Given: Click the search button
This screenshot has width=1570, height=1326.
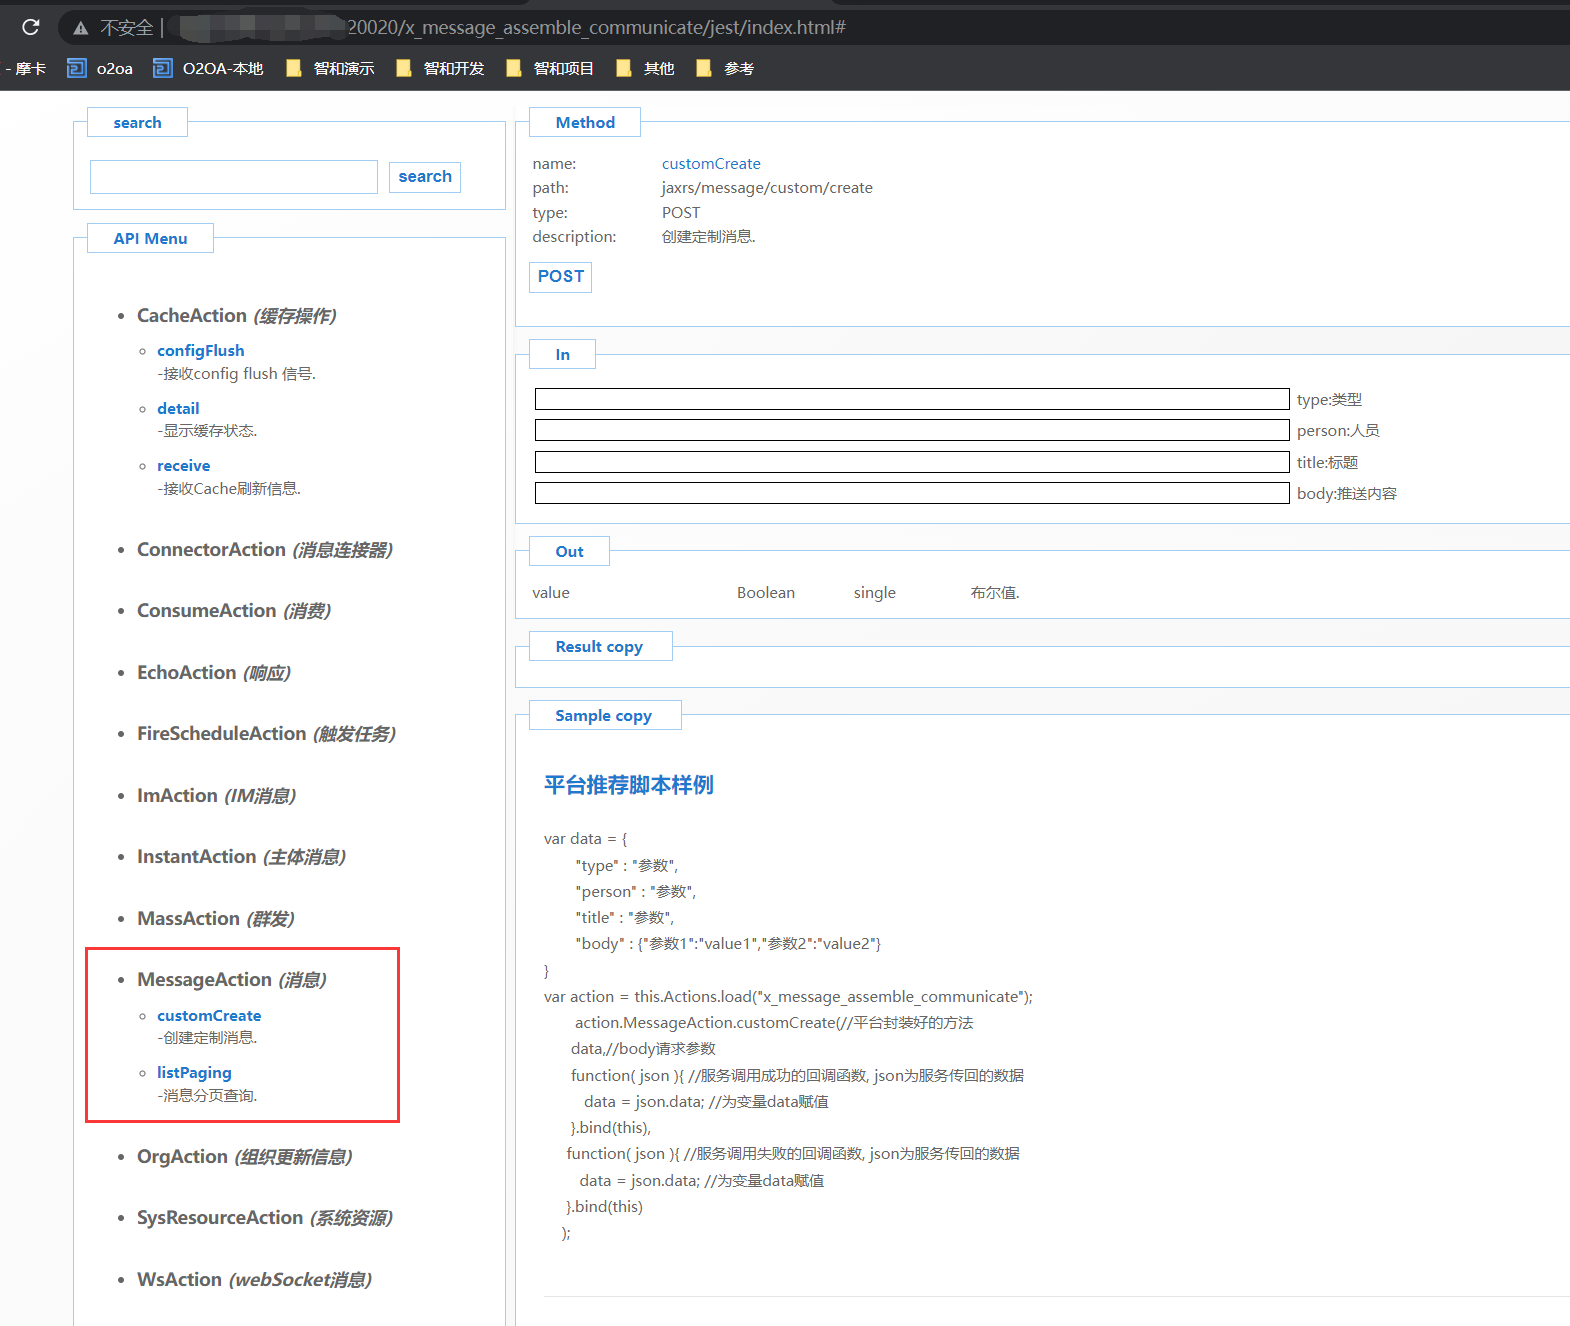Looking at the screenshot, I should tap(425, 177).
